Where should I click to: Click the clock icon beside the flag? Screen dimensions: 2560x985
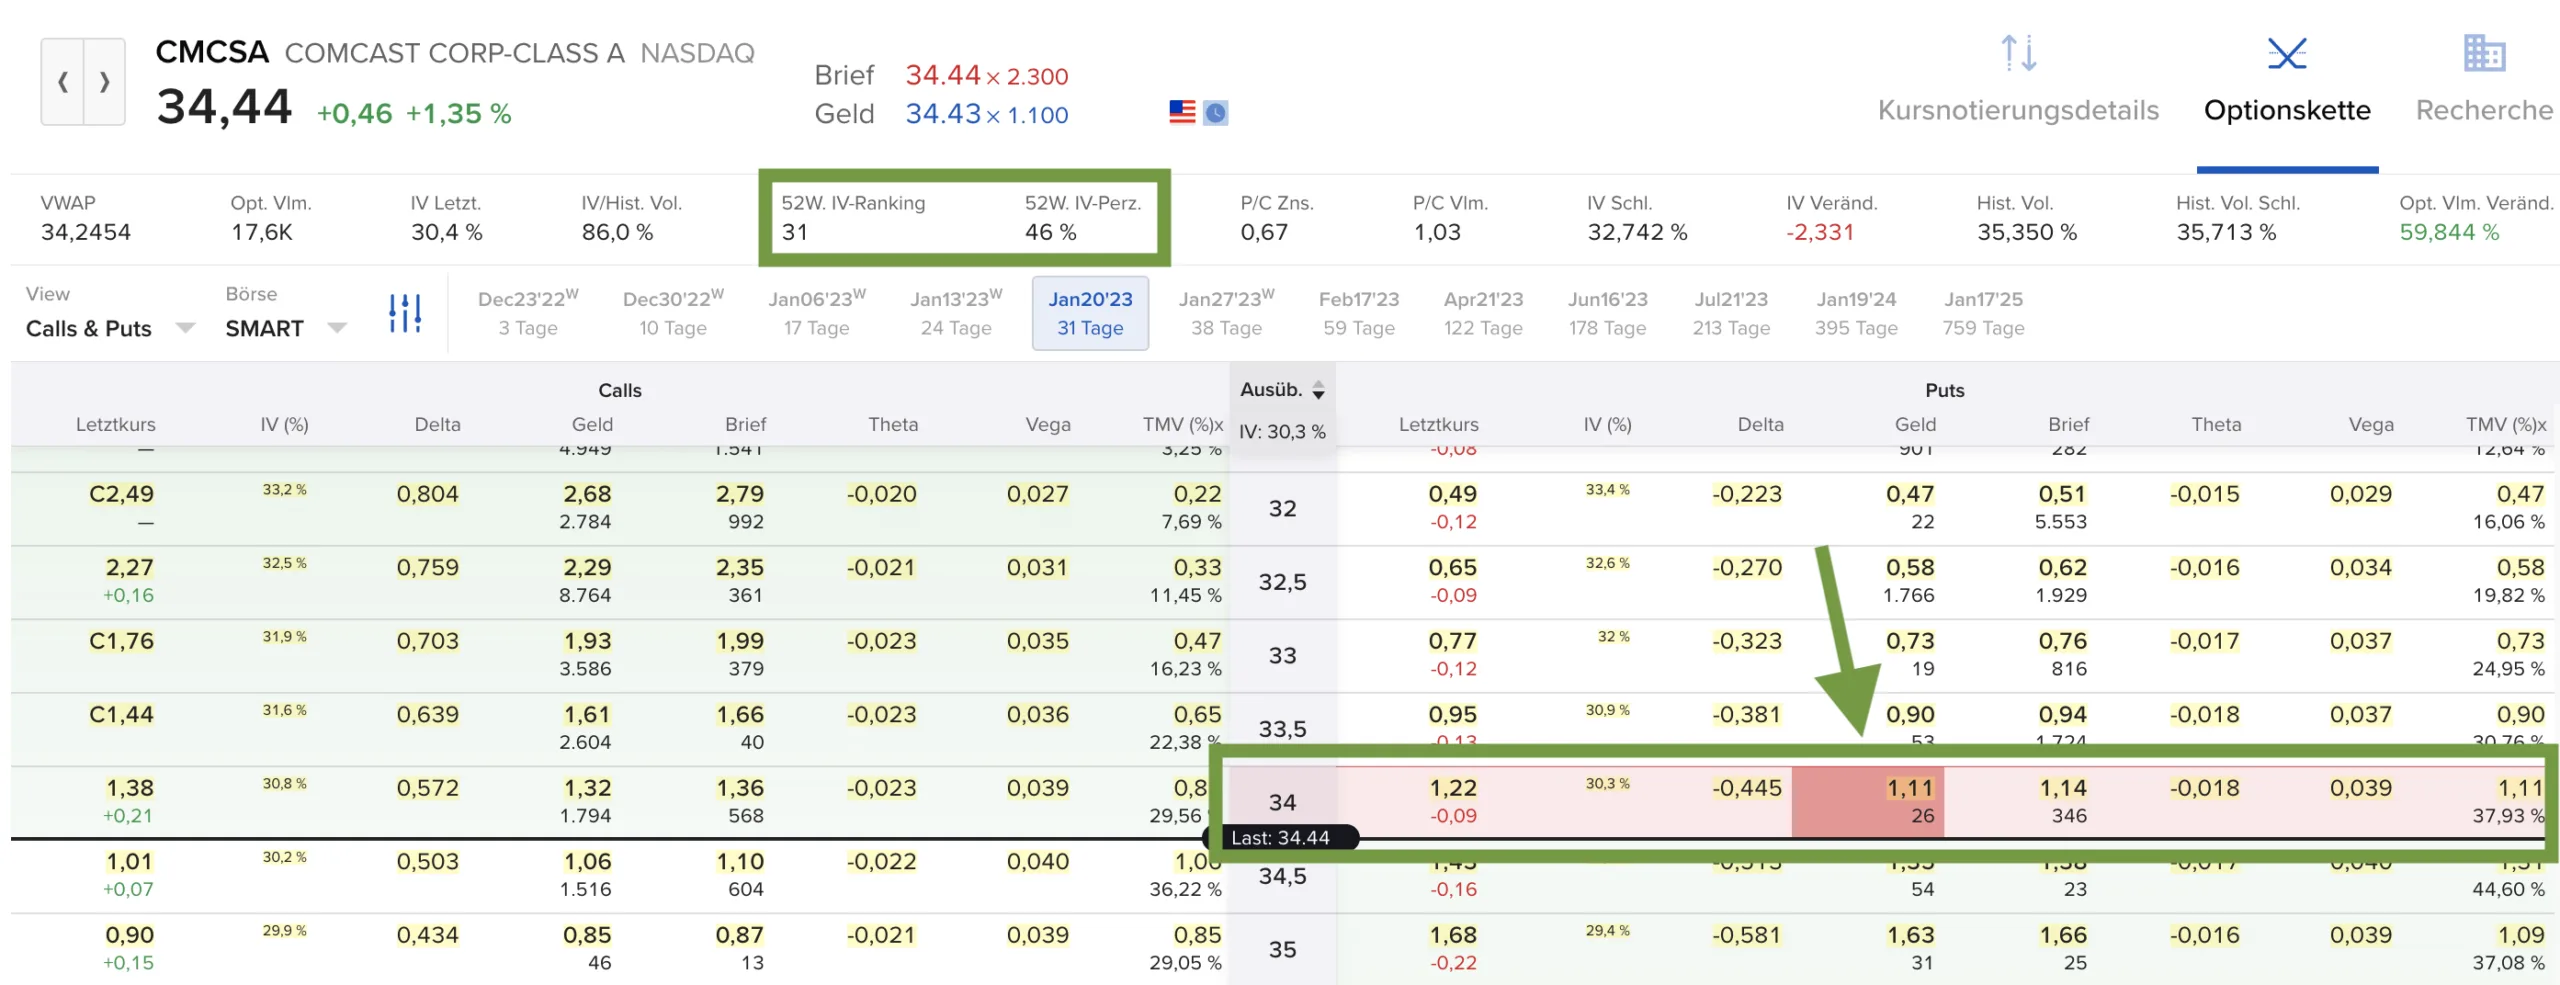1215,112
